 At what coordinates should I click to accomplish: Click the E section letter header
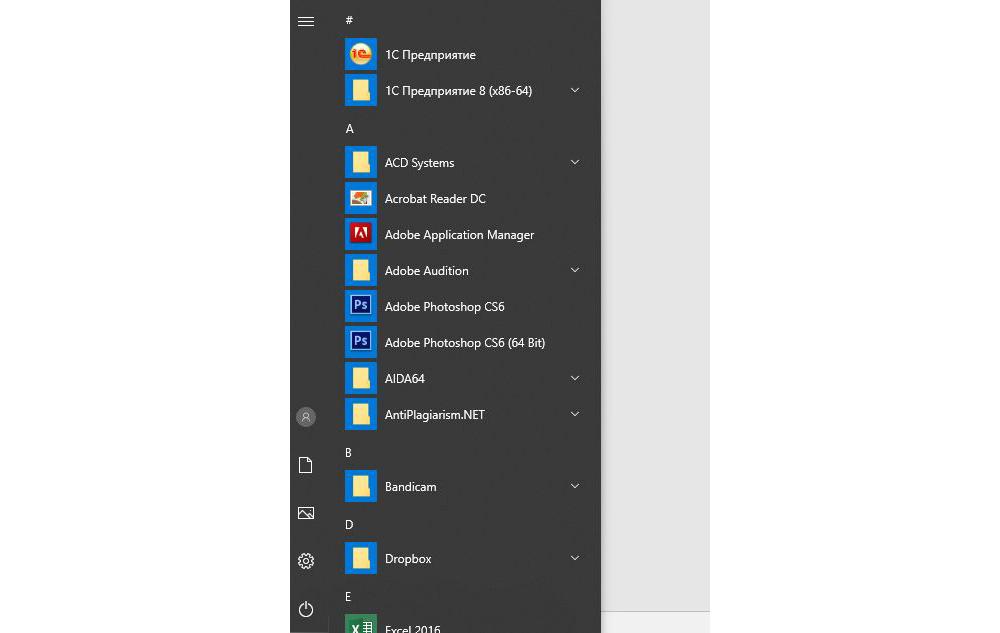pyautogui.click(x=348, y=597)
